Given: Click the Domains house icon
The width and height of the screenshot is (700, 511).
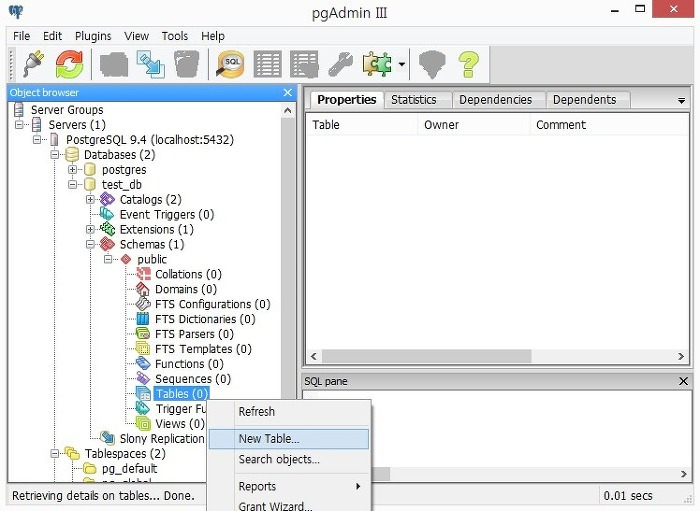Looking at the screenshot, I should click(x=143, y=289).
